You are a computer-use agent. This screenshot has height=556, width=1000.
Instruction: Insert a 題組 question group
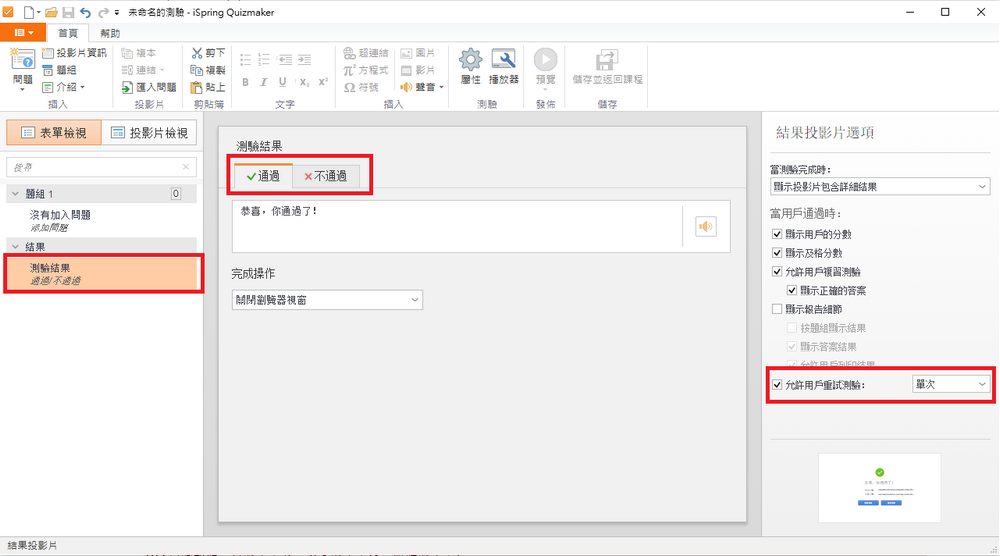pos(59,70)
